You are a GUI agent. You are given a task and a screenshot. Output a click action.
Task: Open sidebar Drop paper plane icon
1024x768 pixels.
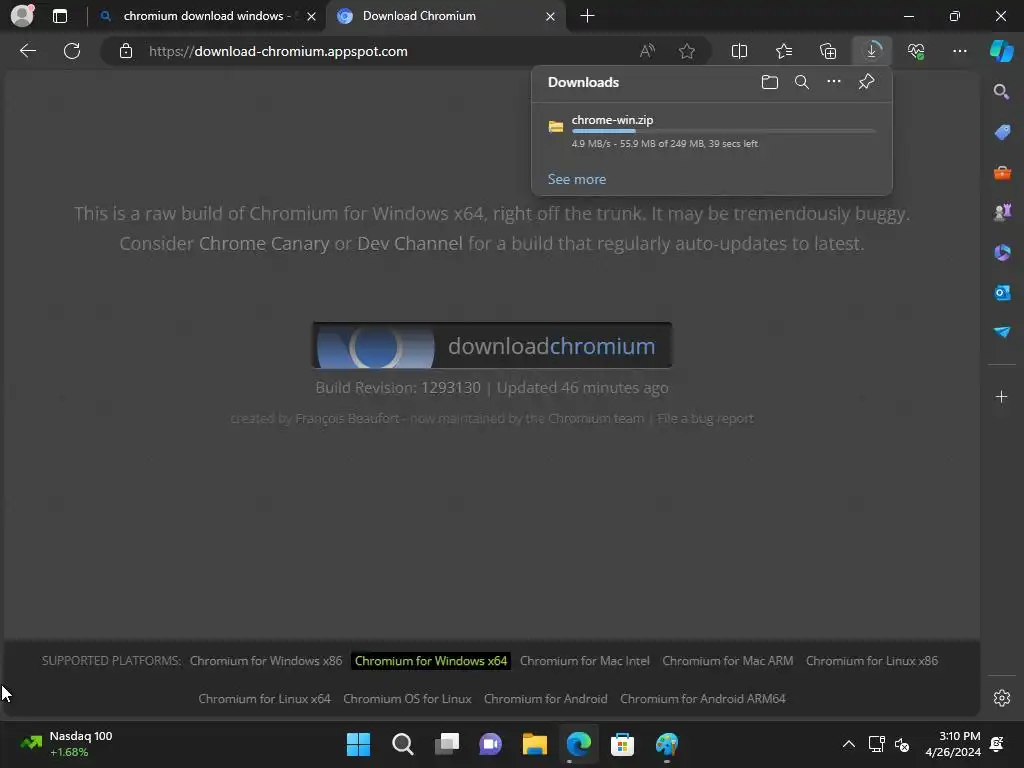(x=1002, y=332)
